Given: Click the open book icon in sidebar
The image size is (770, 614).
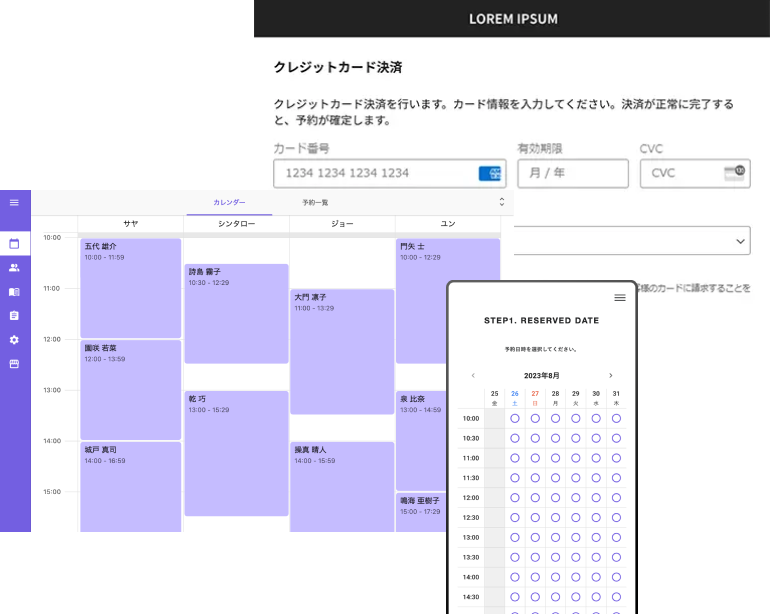Looking at the screenshot, I should 14,292.
